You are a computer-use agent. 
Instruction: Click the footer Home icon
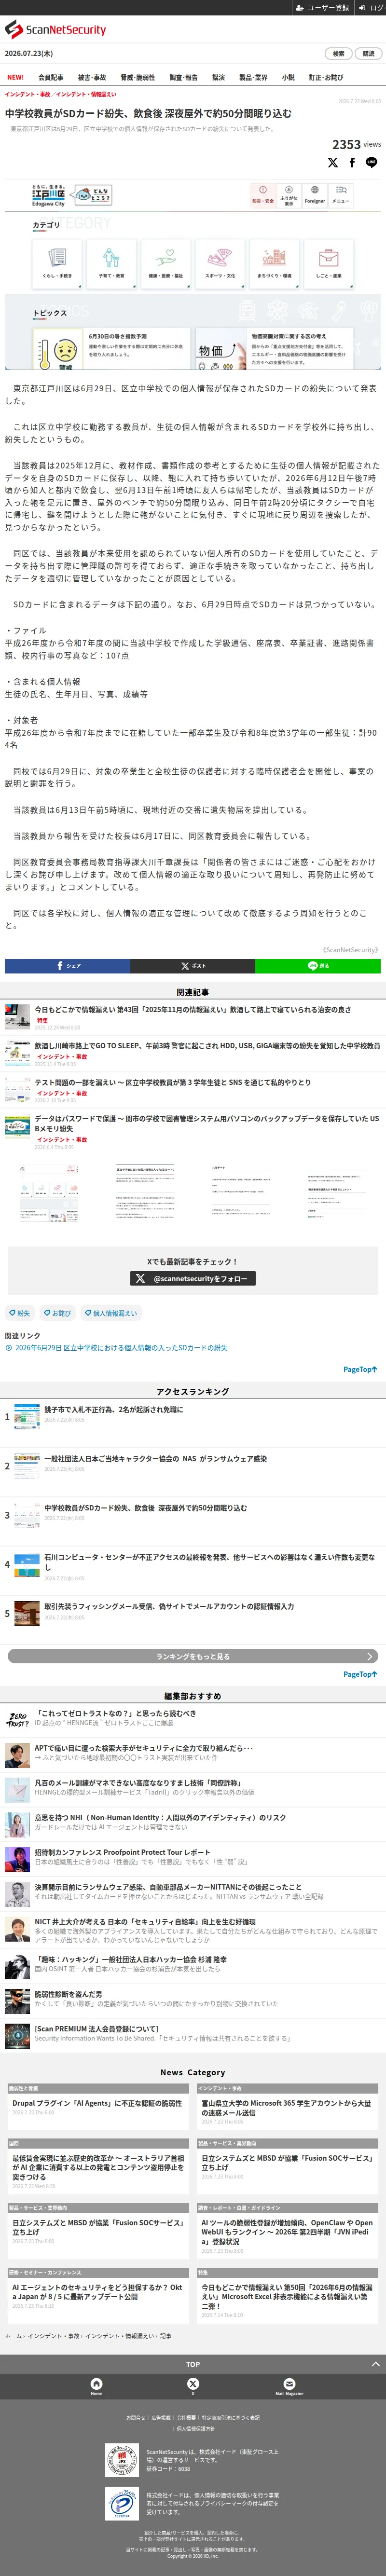coord(96,2384)
